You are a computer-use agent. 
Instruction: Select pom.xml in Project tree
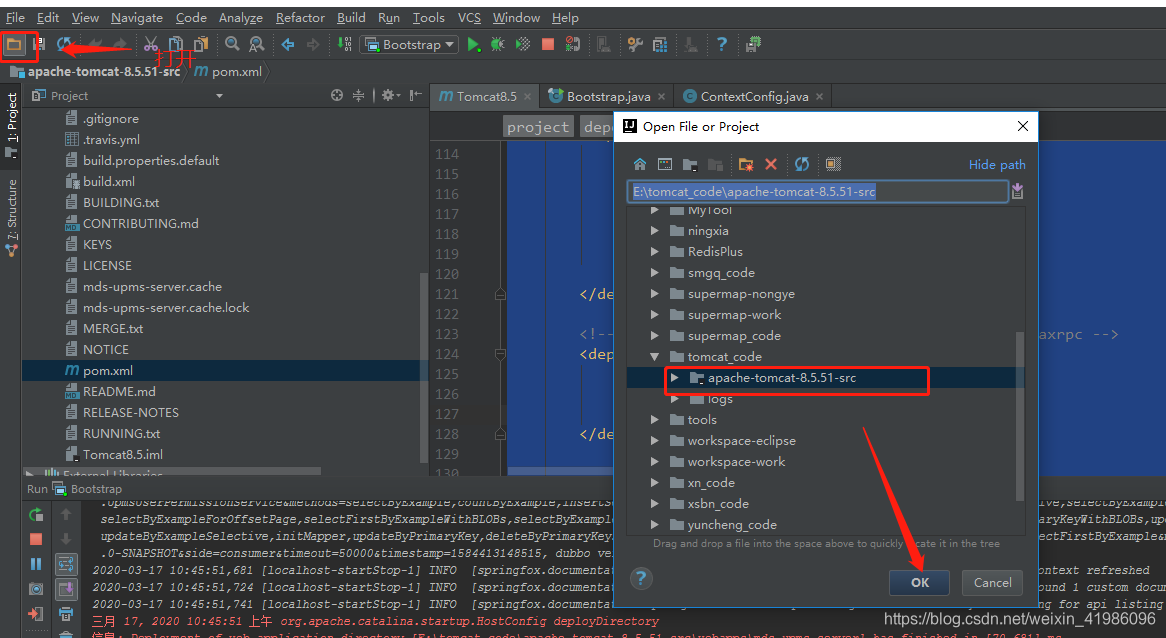tap(108, 370)
